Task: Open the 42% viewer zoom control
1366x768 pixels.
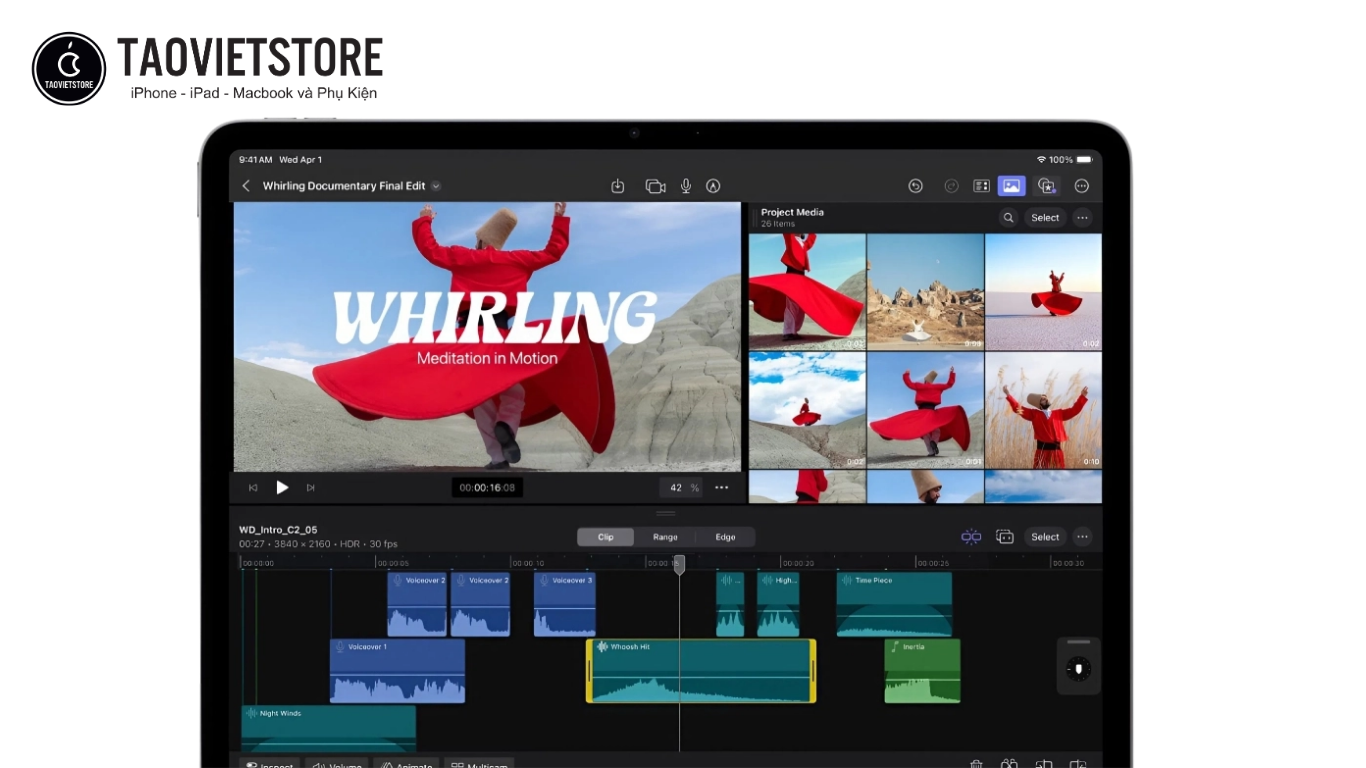Action: pos(680,488)
